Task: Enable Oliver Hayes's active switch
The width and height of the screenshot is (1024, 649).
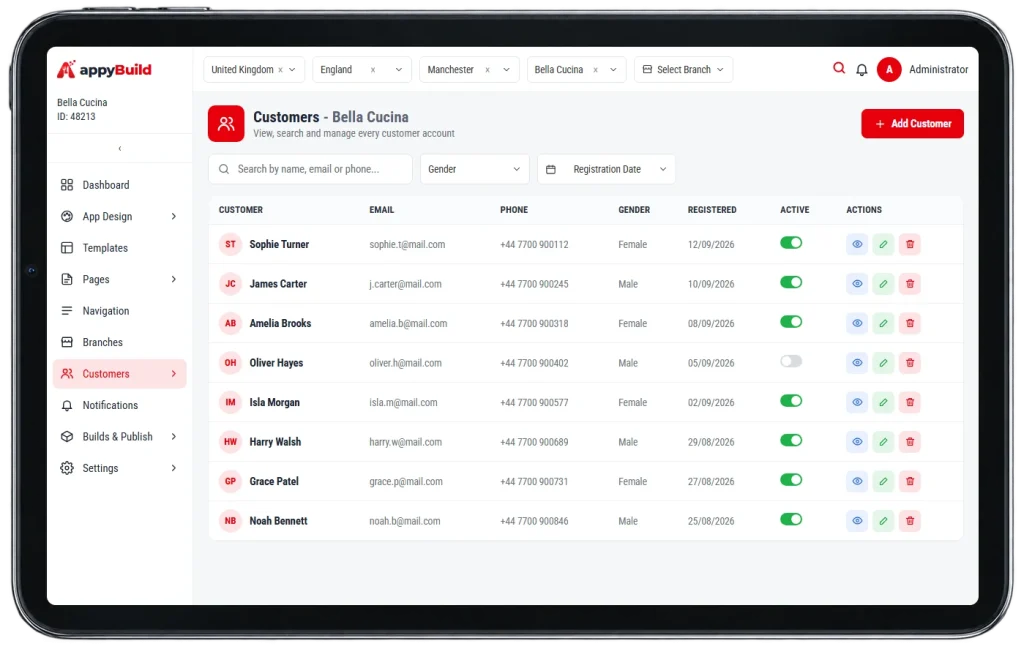Action: pos(791,362)
